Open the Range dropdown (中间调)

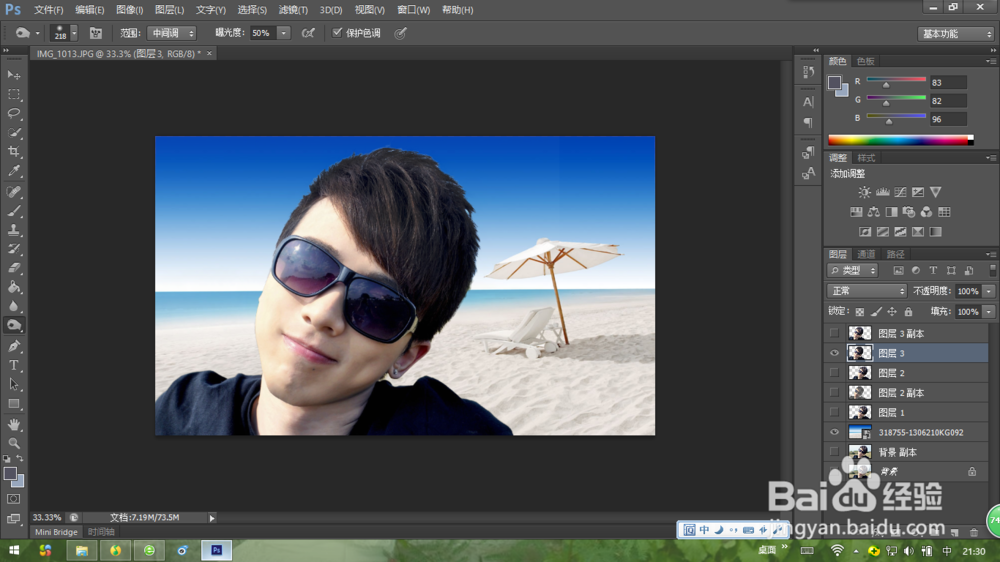click(x=172, y=33)
